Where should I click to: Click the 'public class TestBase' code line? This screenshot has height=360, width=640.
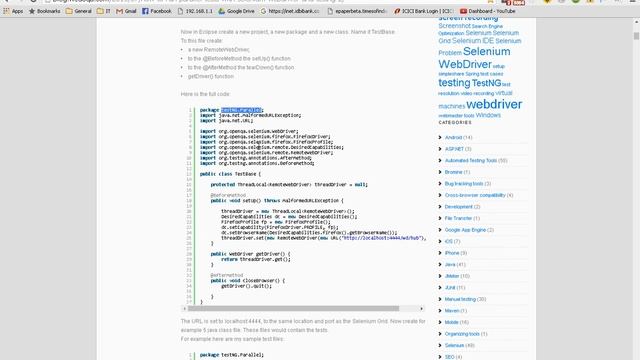coord(230,174)
